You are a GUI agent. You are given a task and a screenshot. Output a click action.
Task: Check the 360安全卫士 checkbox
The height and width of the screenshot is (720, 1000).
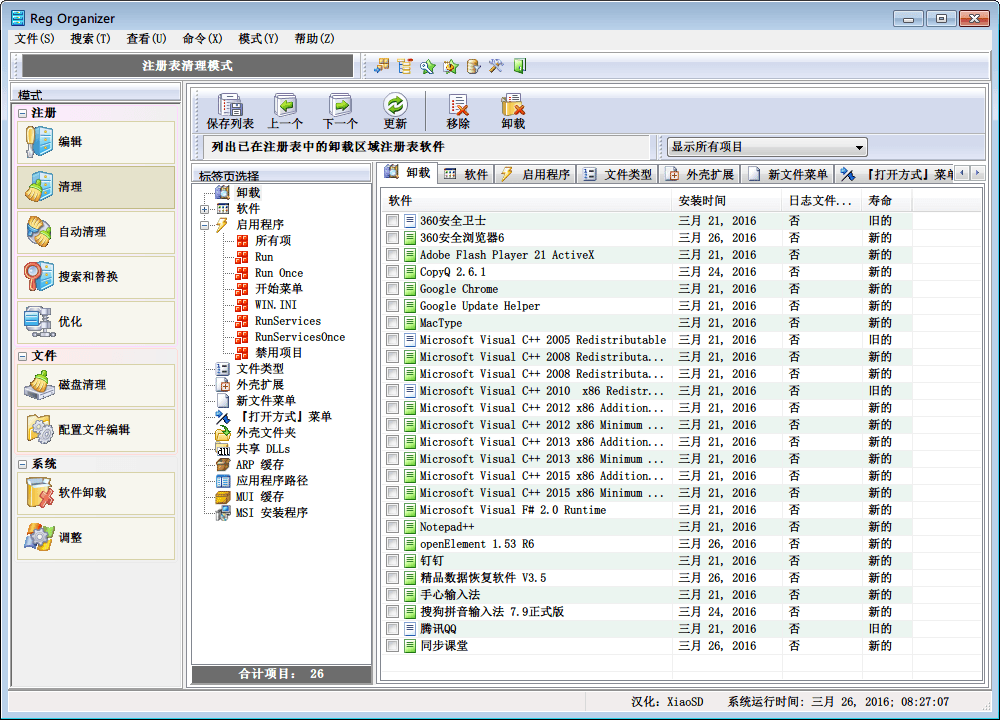[392, 221]
